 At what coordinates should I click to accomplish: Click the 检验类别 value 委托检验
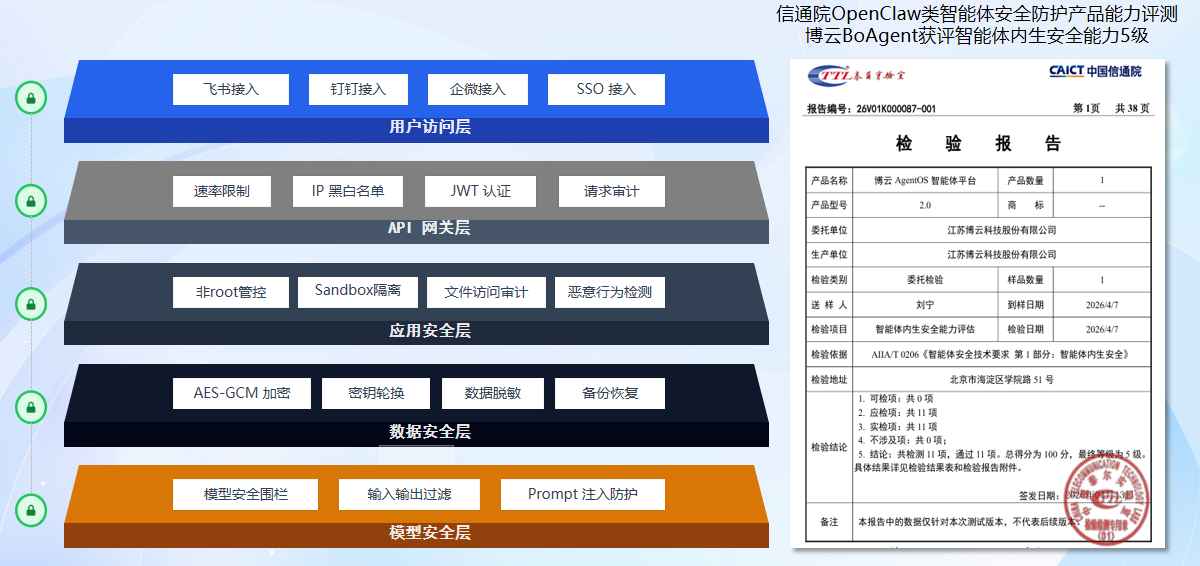click(x=924, y=280)
